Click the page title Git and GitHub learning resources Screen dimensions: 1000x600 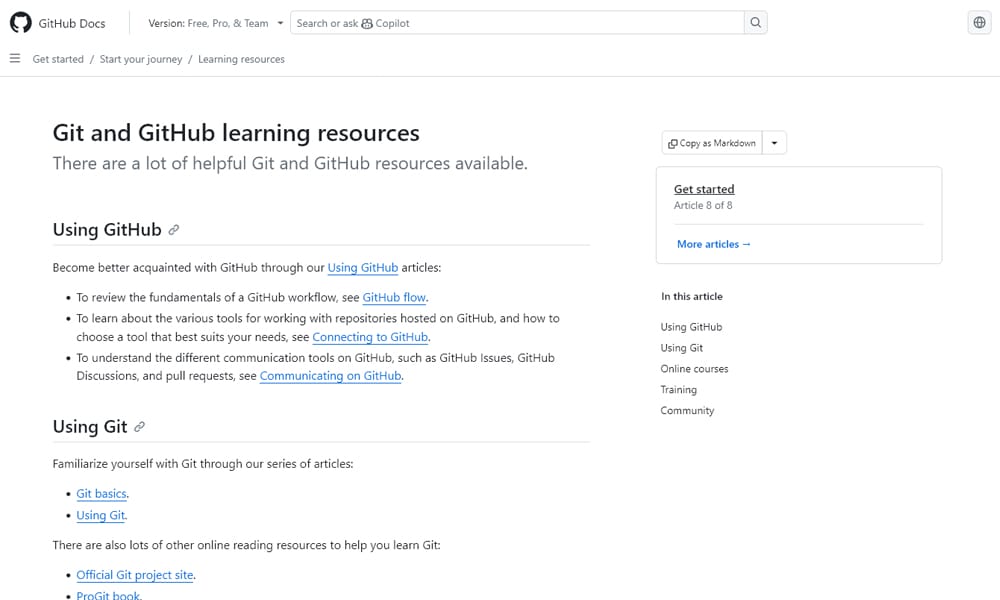[x=236, y=133]
